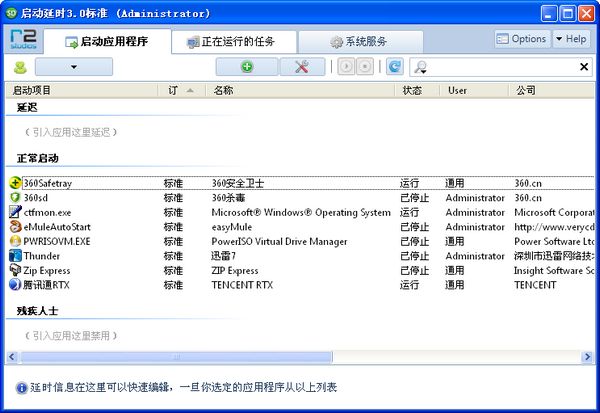Clear the search box with X
This screenshot has height=413, width=600.
(x=584, y=67)
